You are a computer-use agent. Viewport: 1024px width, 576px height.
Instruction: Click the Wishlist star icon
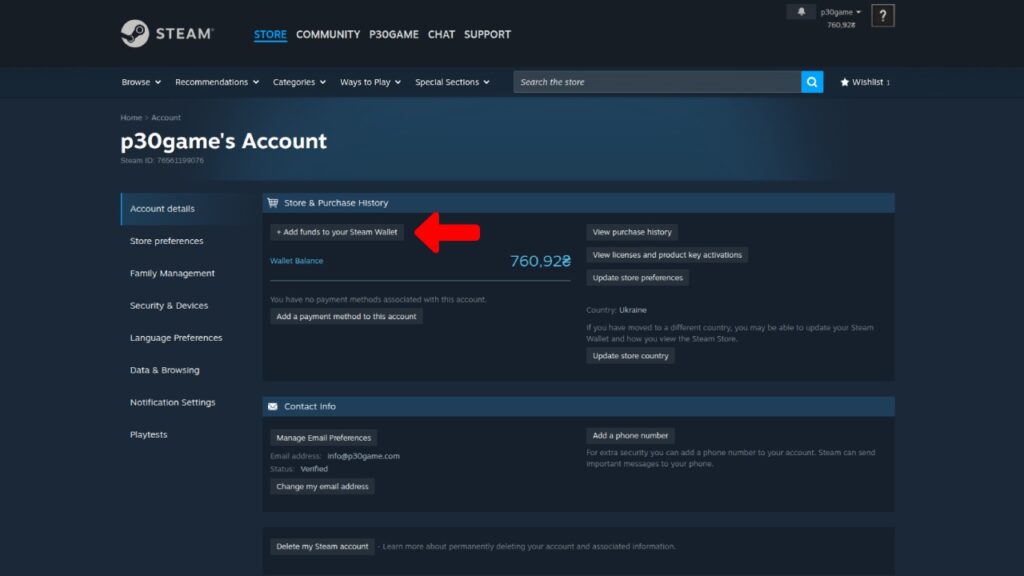(844, 82)
